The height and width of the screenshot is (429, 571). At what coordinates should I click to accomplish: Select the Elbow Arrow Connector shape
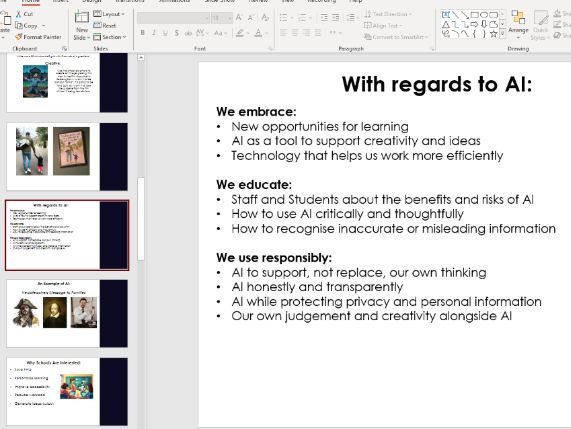[465, 24]
